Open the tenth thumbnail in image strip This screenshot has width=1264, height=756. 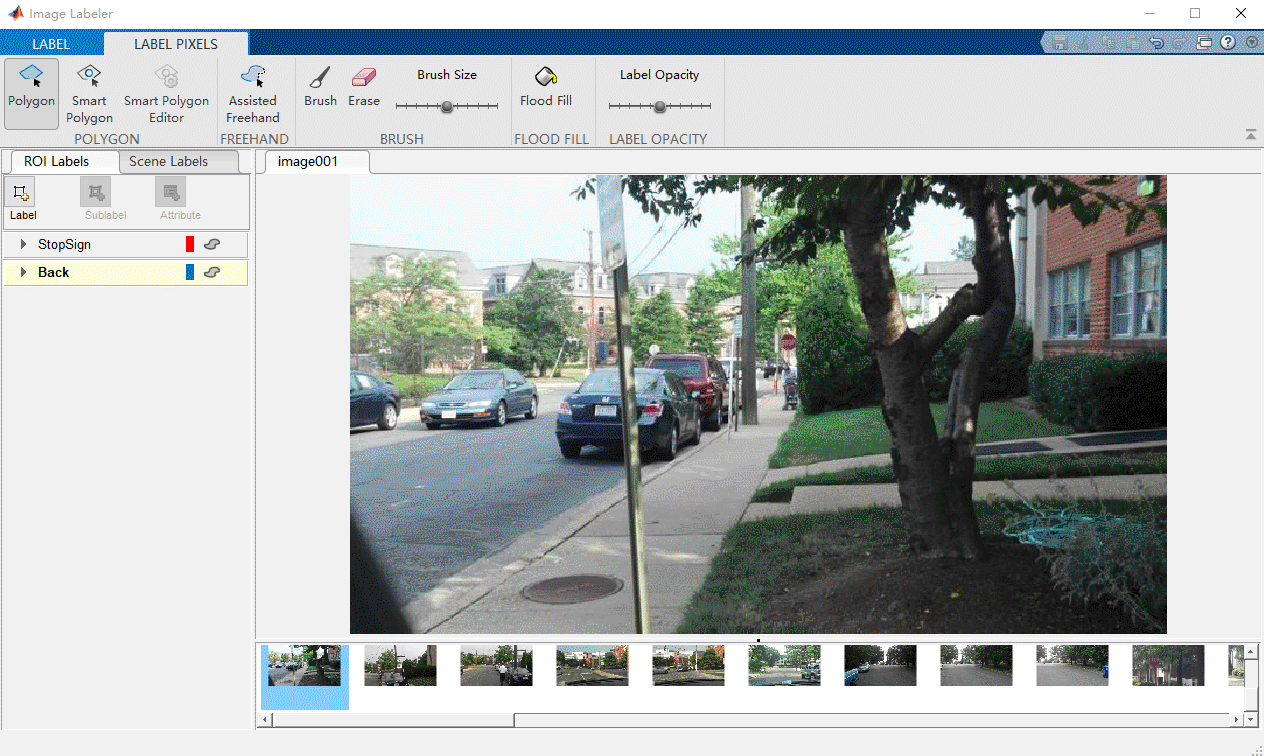point(1168,665)
